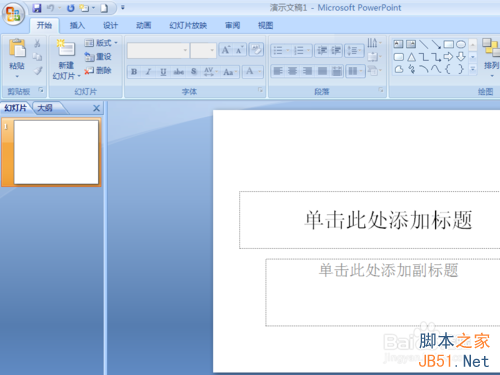The image size is (500, 375).
Task: Increase list indent level
Action: point(336,50)
